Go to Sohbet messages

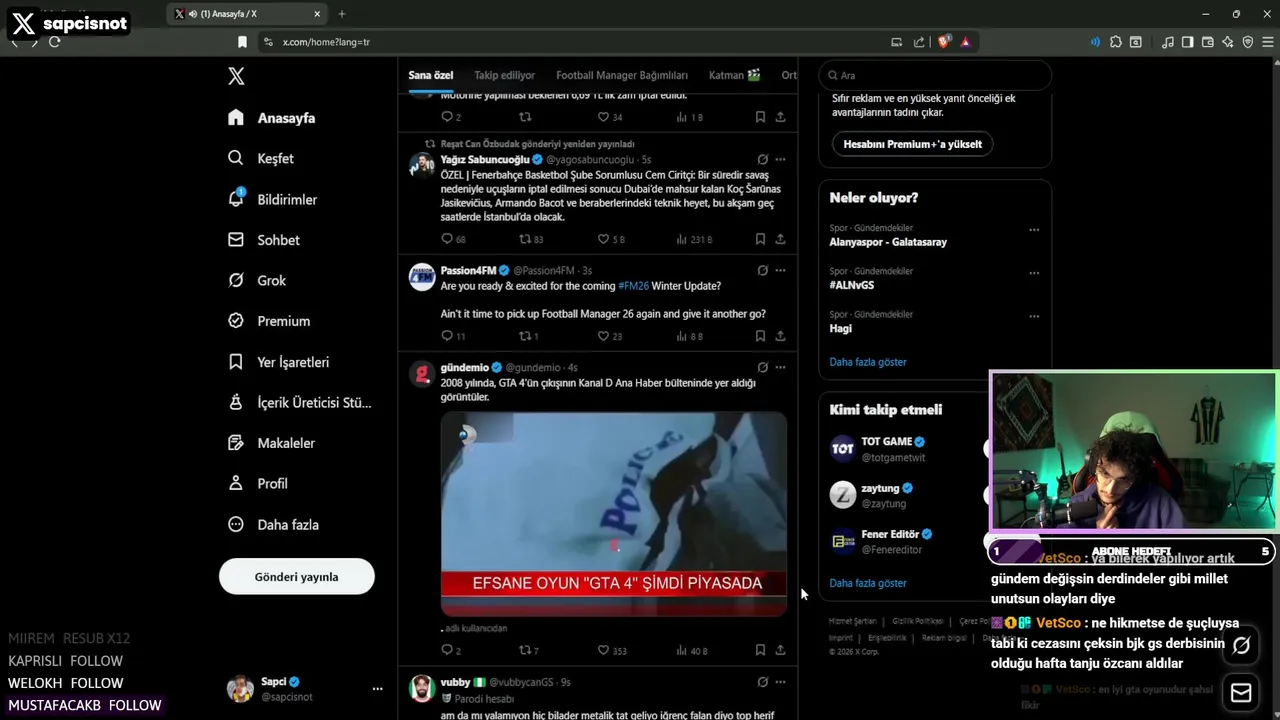pyautogui.click(x=264, y=240)
